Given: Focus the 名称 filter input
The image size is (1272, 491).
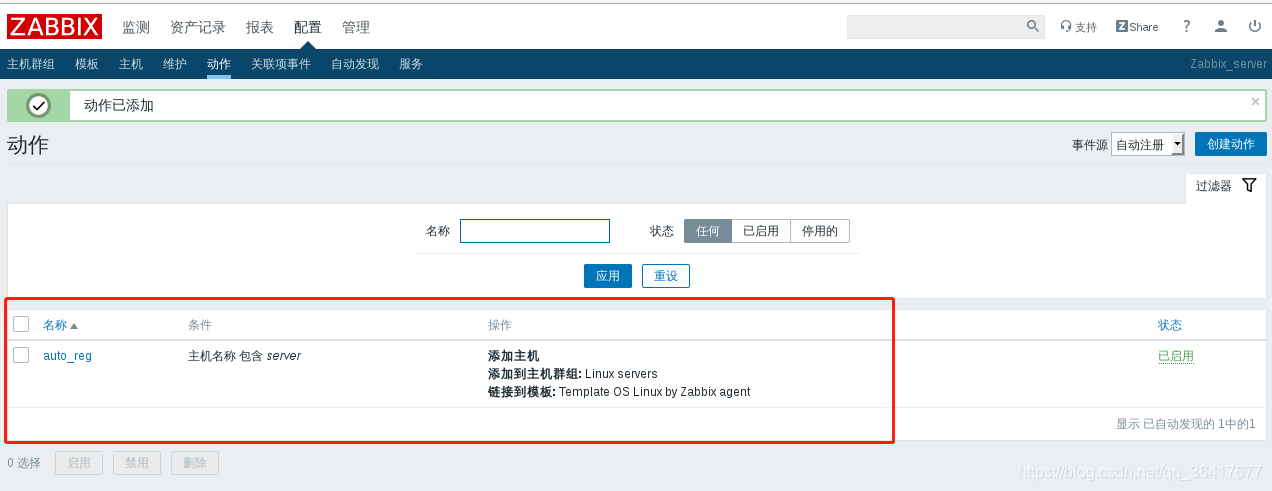Looking at the screenshot, I should (535, 231).
